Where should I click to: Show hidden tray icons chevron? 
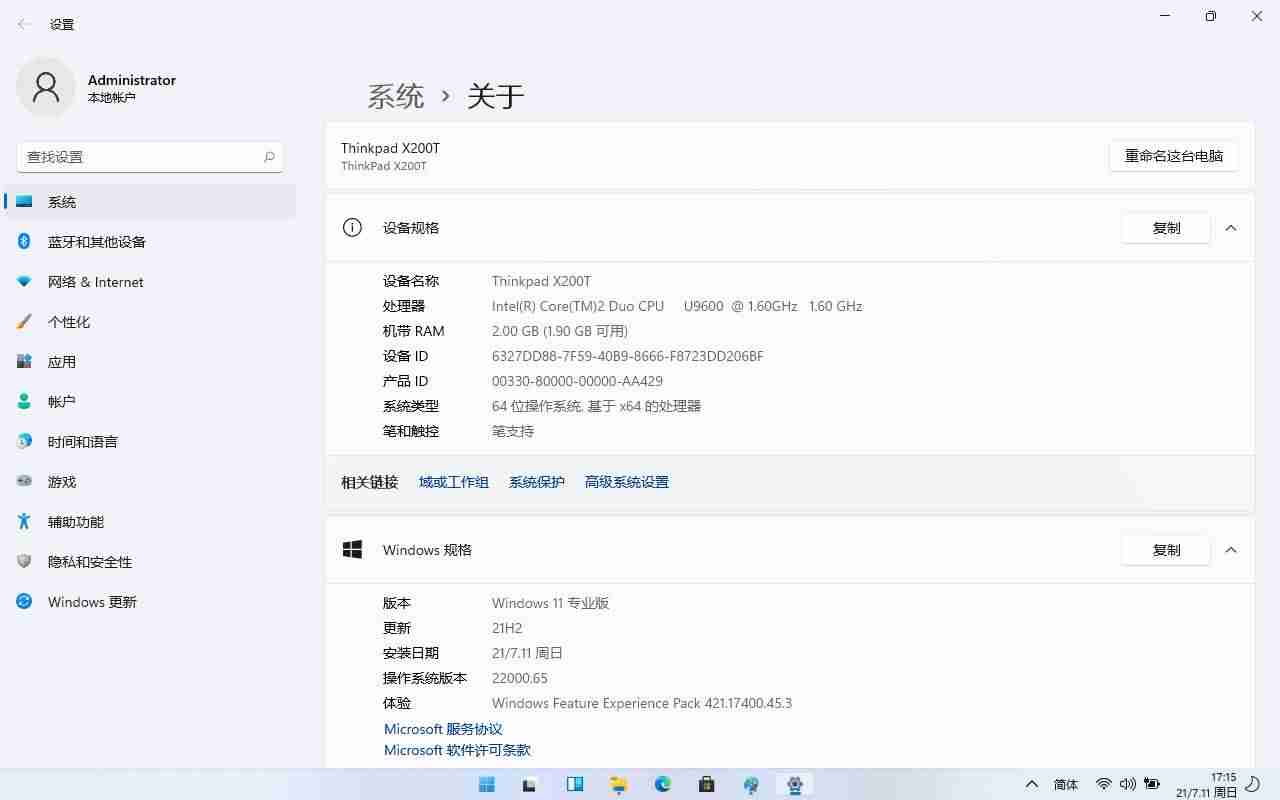pyautogui.click(x=1032, y=785)
